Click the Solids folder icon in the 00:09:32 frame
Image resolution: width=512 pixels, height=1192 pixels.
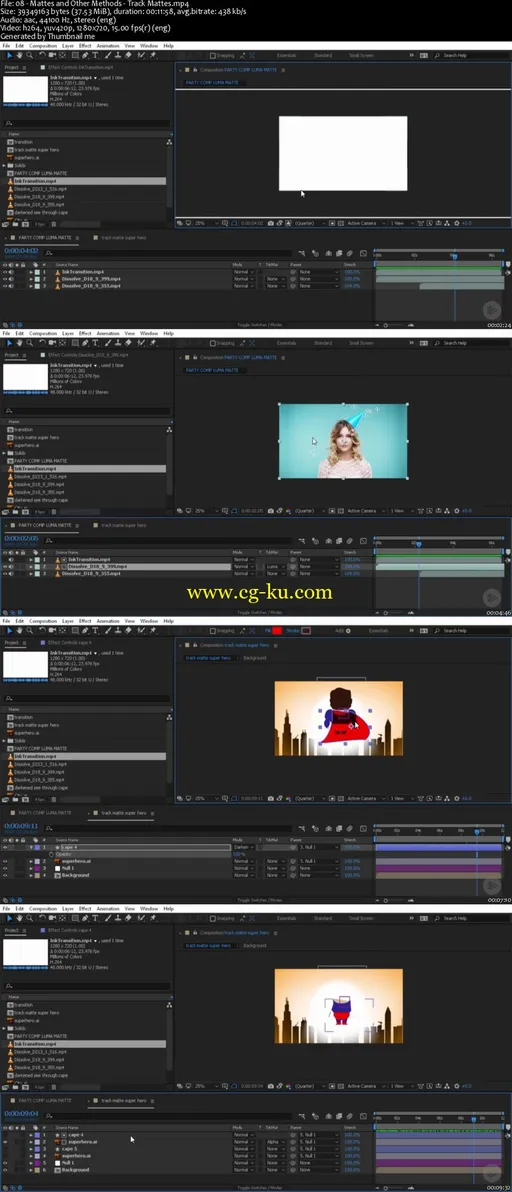tap(11, 1029)
